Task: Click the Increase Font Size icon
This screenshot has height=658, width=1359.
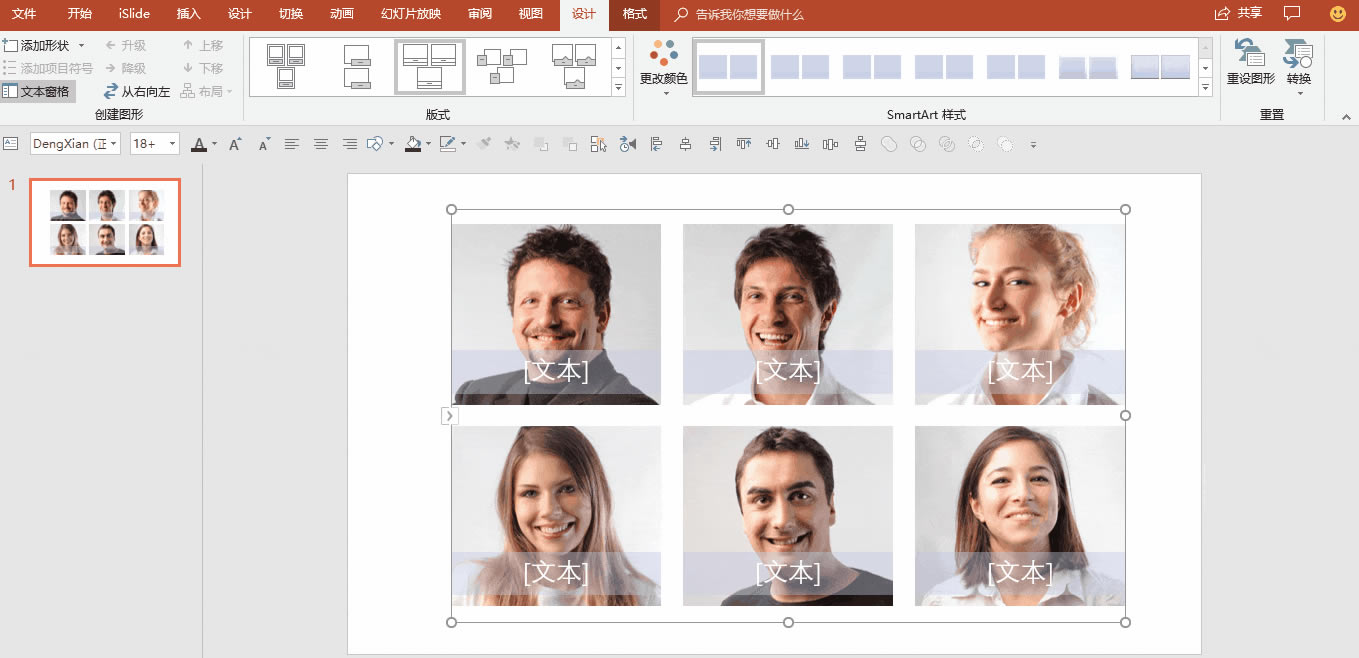Action: click(233, 143)
